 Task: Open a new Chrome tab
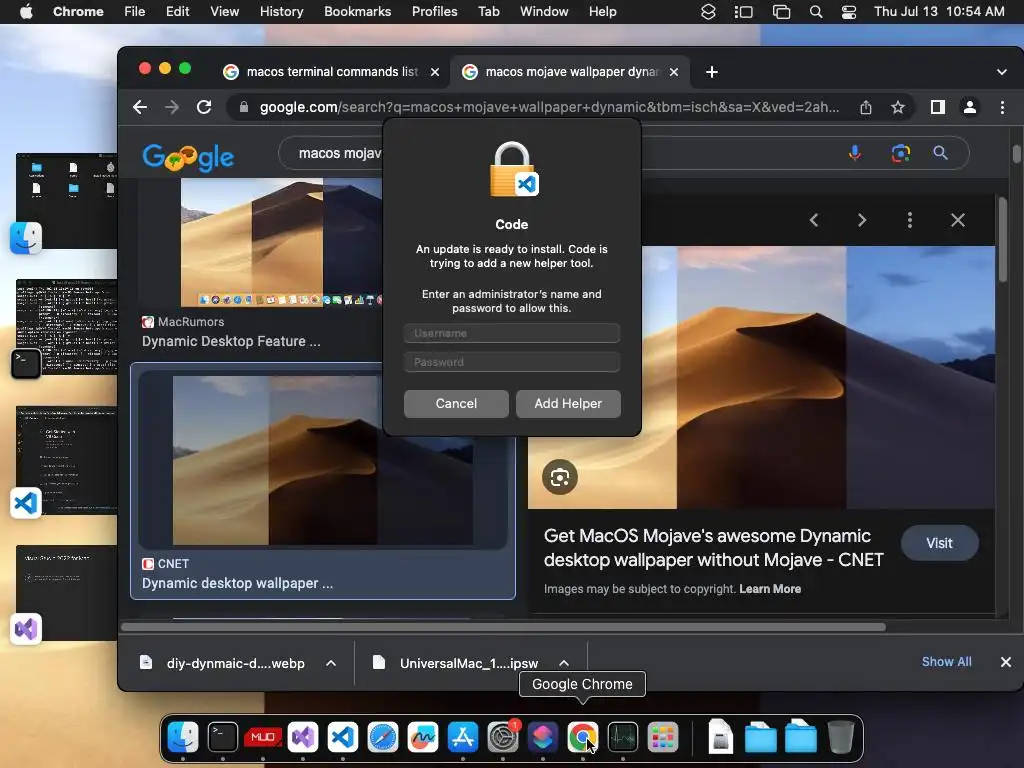click(712, 72)
